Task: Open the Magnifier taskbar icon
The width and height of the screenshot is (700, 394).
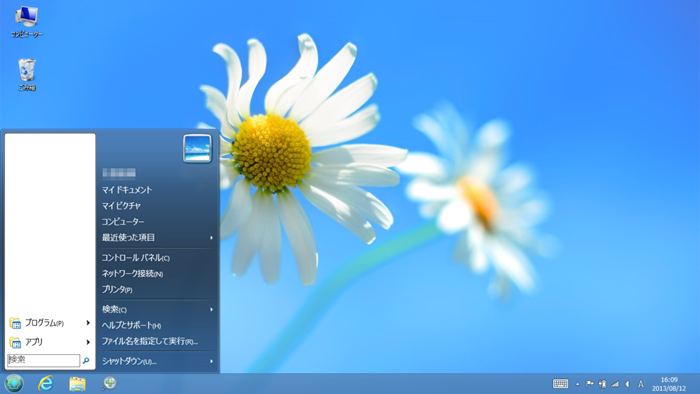Action: tap(109, 383)
